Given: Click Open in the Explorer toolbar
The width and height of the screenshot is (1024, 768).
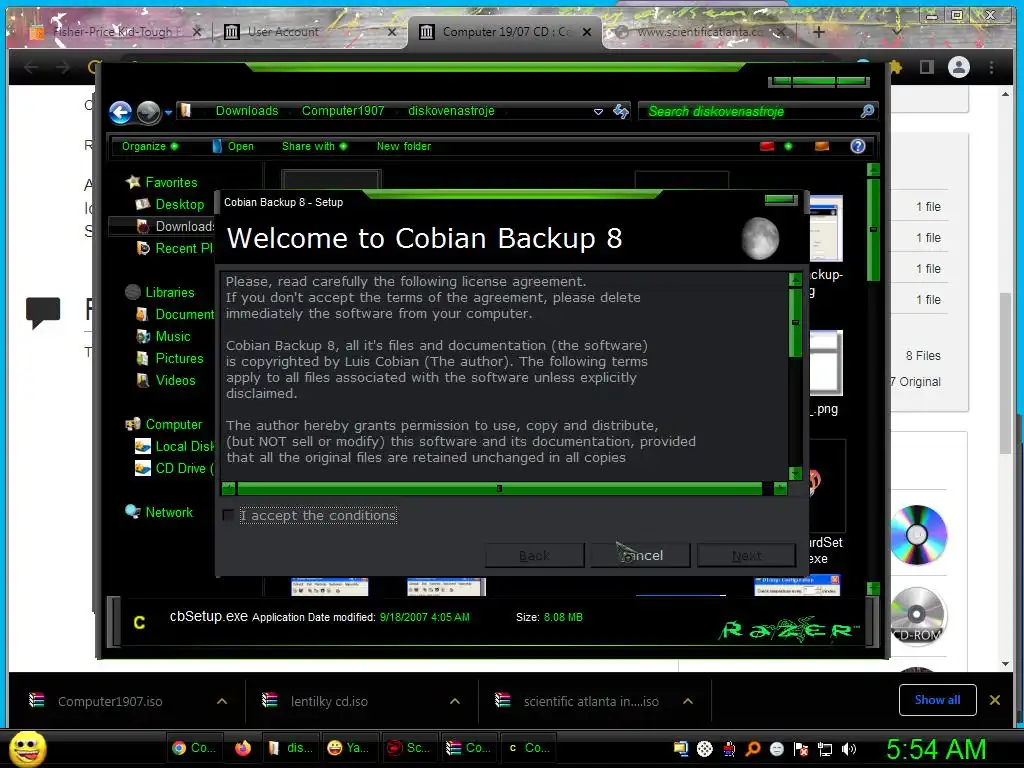Looking at the screenshot, I should tap(233, 146).
